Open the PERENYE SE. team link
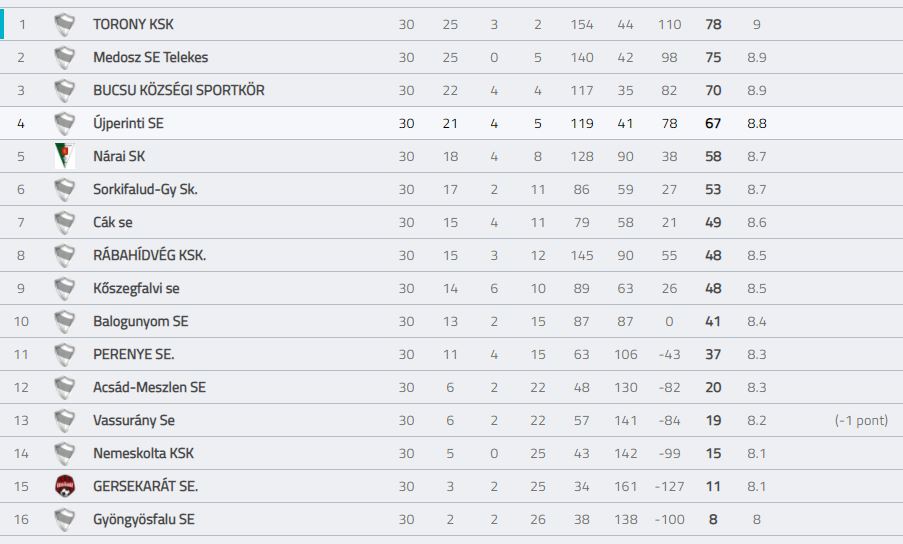Image resolution: width=903 pixels, height=544 pixels. (134, 355)
